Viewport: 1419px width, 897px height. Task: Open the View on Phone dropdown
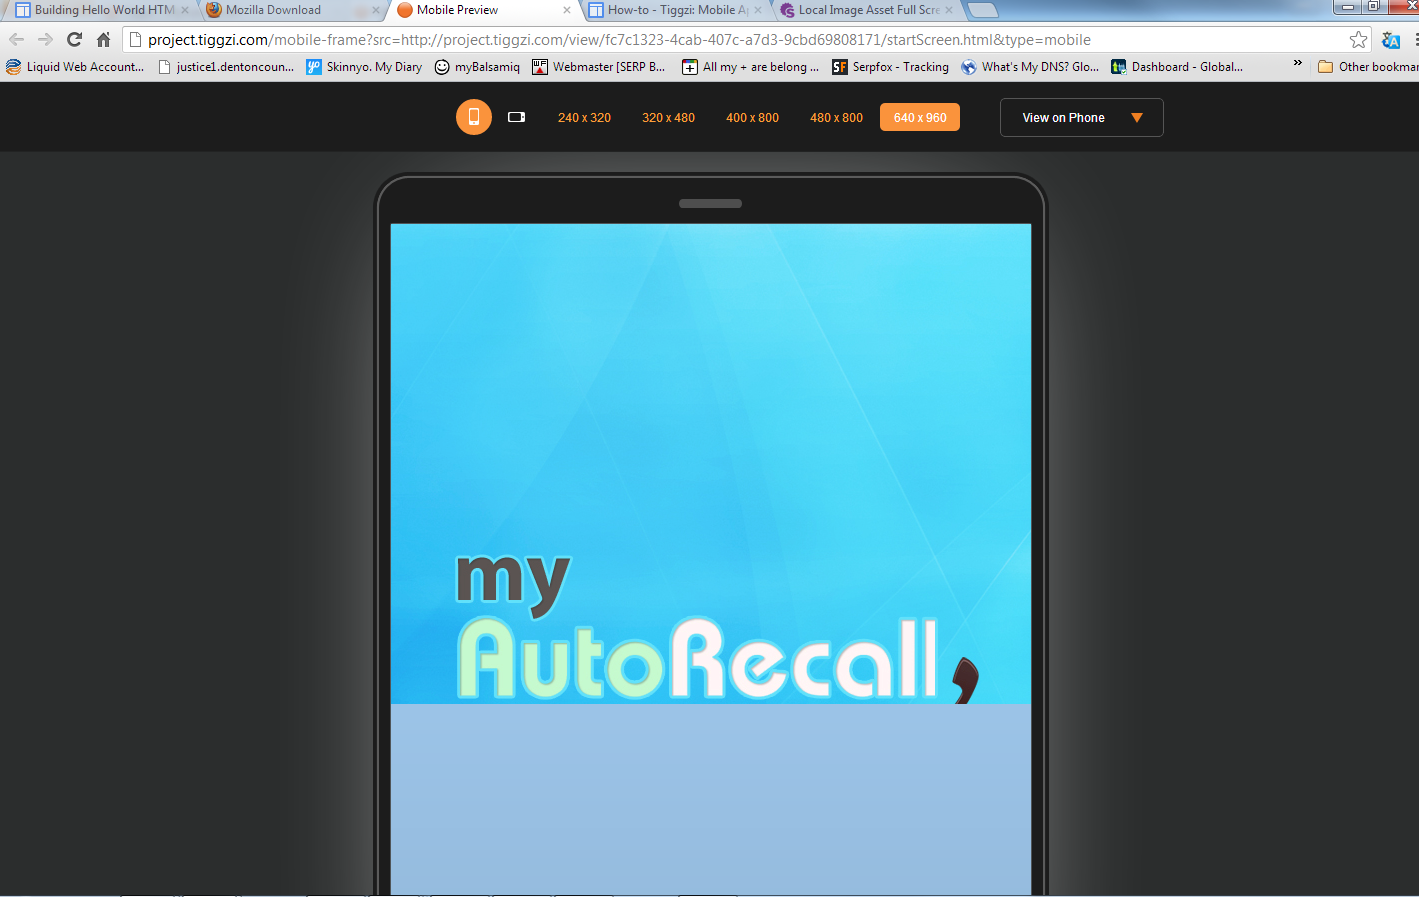pos(1081,118)
